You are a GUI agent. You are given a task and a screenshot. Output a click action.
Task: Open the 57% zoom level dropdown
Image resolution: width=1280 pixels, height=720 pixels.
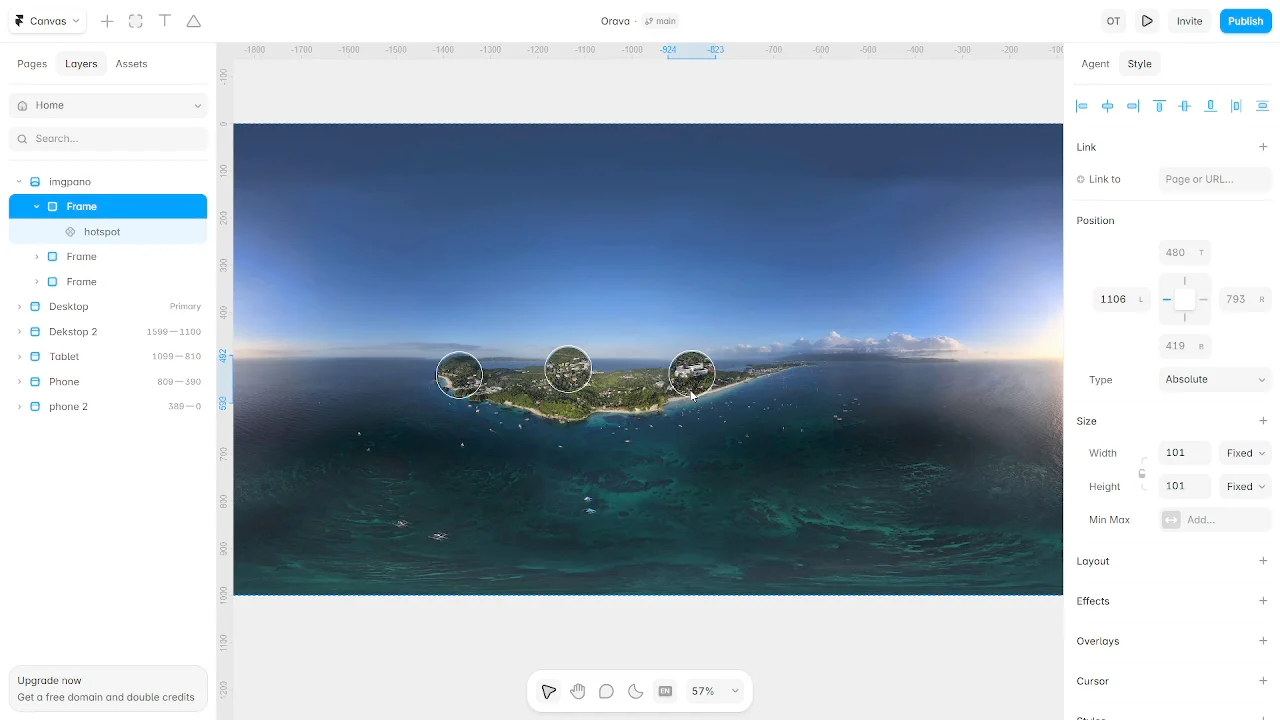click(x=715, y=691)
